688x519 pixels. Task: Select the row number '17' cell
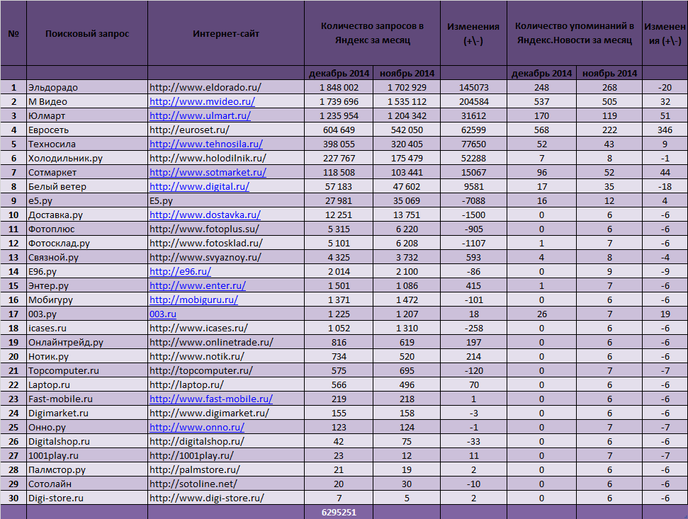[x=14, y=314]
